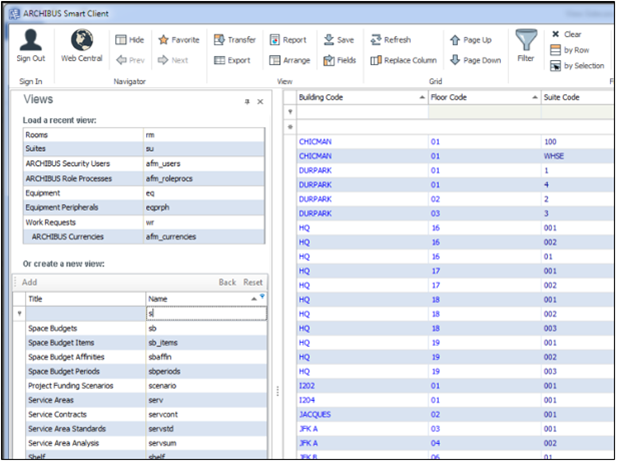This screenshot has height=461, width=618.
Task: Filter by Selection
Action: point(577,66)
